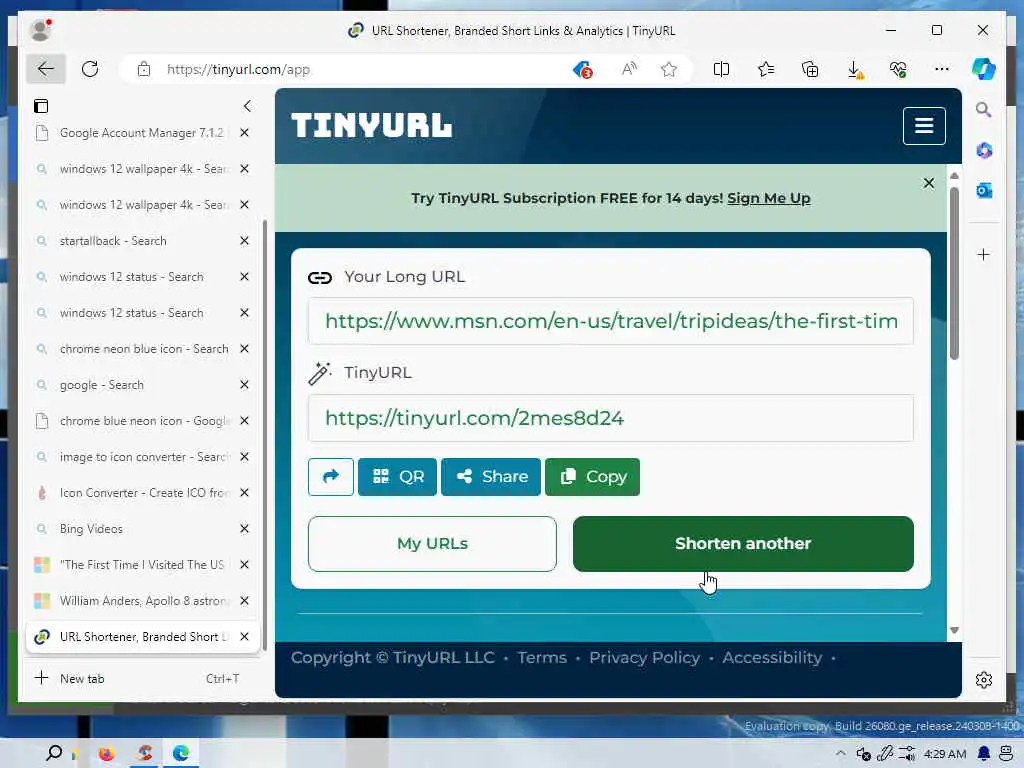This screenshot has width=1024, height=768.
Task: Open Firefox from the taskbar
Action: point(106,754)
